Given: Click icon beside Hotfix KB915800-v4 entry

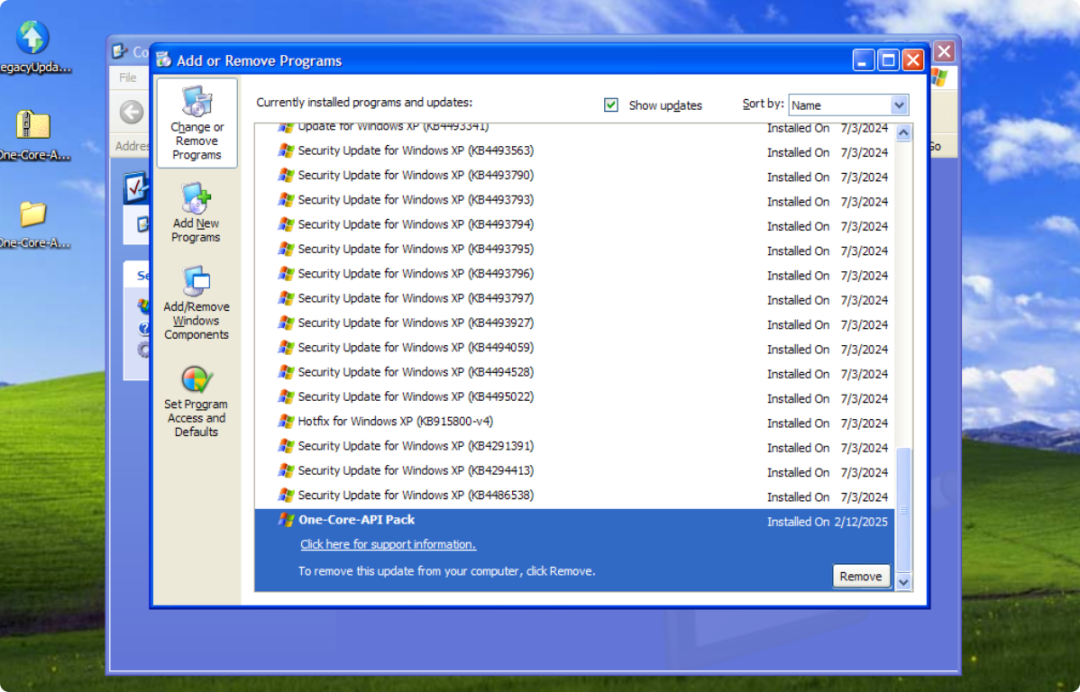Looking at the screenshot, I should pos(286,422).
